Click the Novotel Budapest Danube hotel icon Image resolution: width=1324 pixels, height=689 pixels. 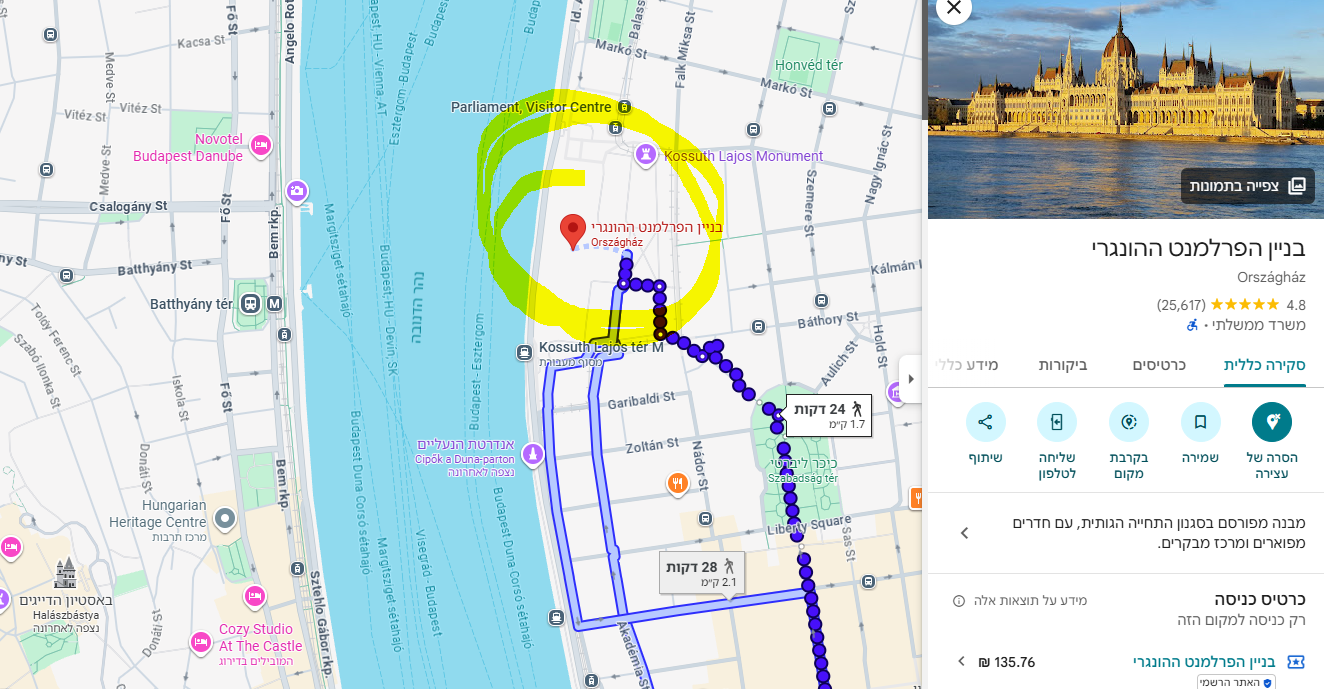click(260, 145)
